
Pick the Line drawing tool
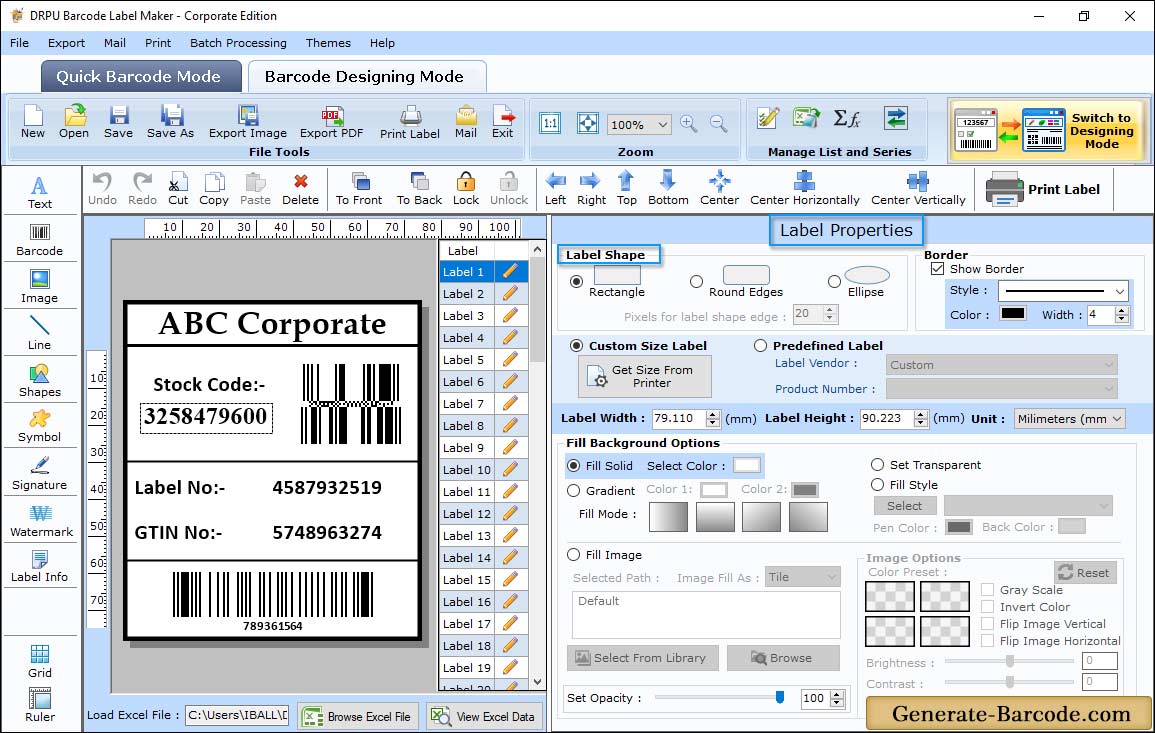pos(40,333)
